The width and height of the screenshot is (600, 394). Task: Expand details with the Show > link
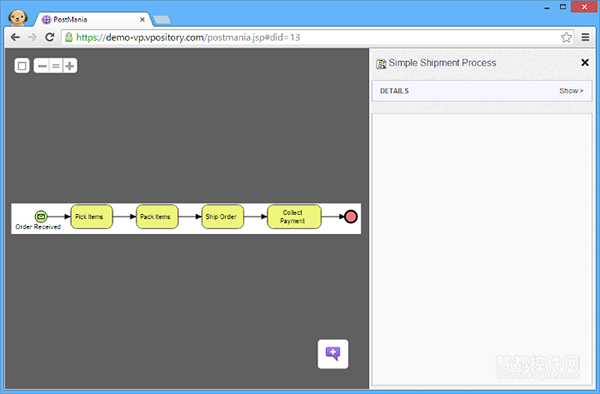pos(571,91)
